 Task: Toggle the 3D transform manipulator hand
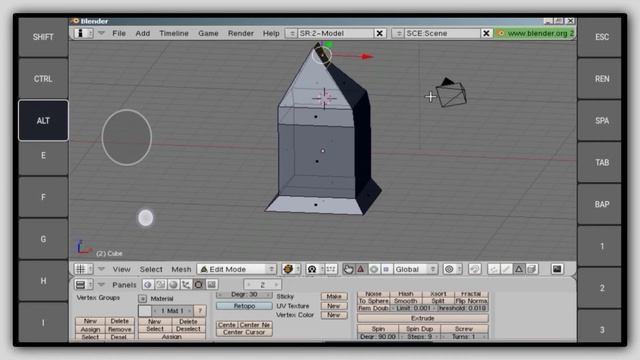(x=349, y=269)
